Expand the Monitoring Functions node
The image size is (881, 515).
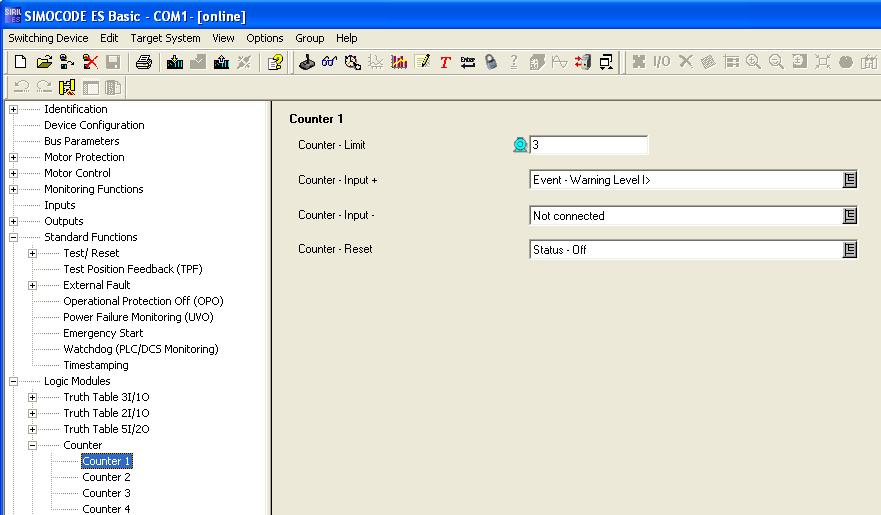[x=13, y=190]
